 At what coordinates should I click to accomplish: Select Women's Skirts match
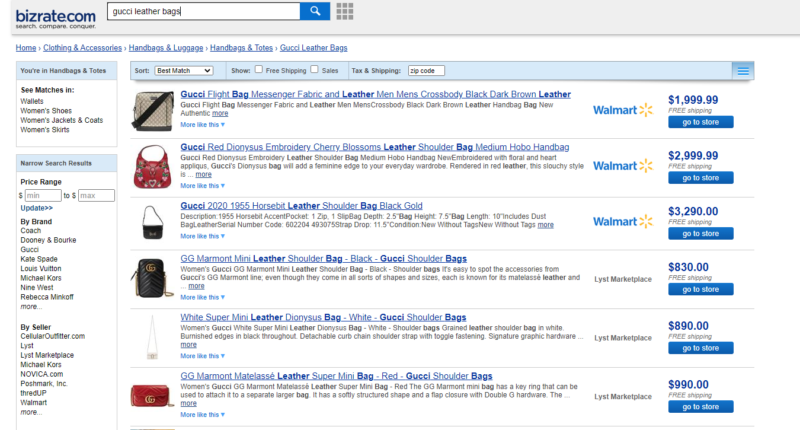click(x=45, y=130)
